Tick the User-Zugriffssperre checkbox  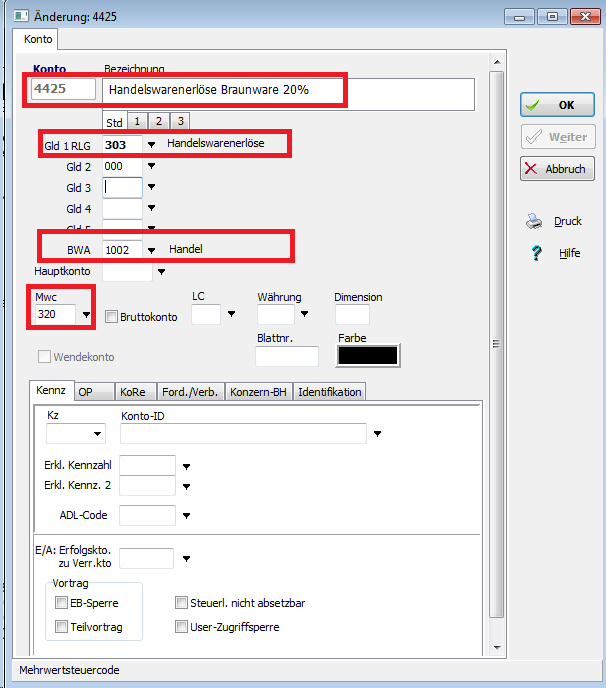click(181, 627)
